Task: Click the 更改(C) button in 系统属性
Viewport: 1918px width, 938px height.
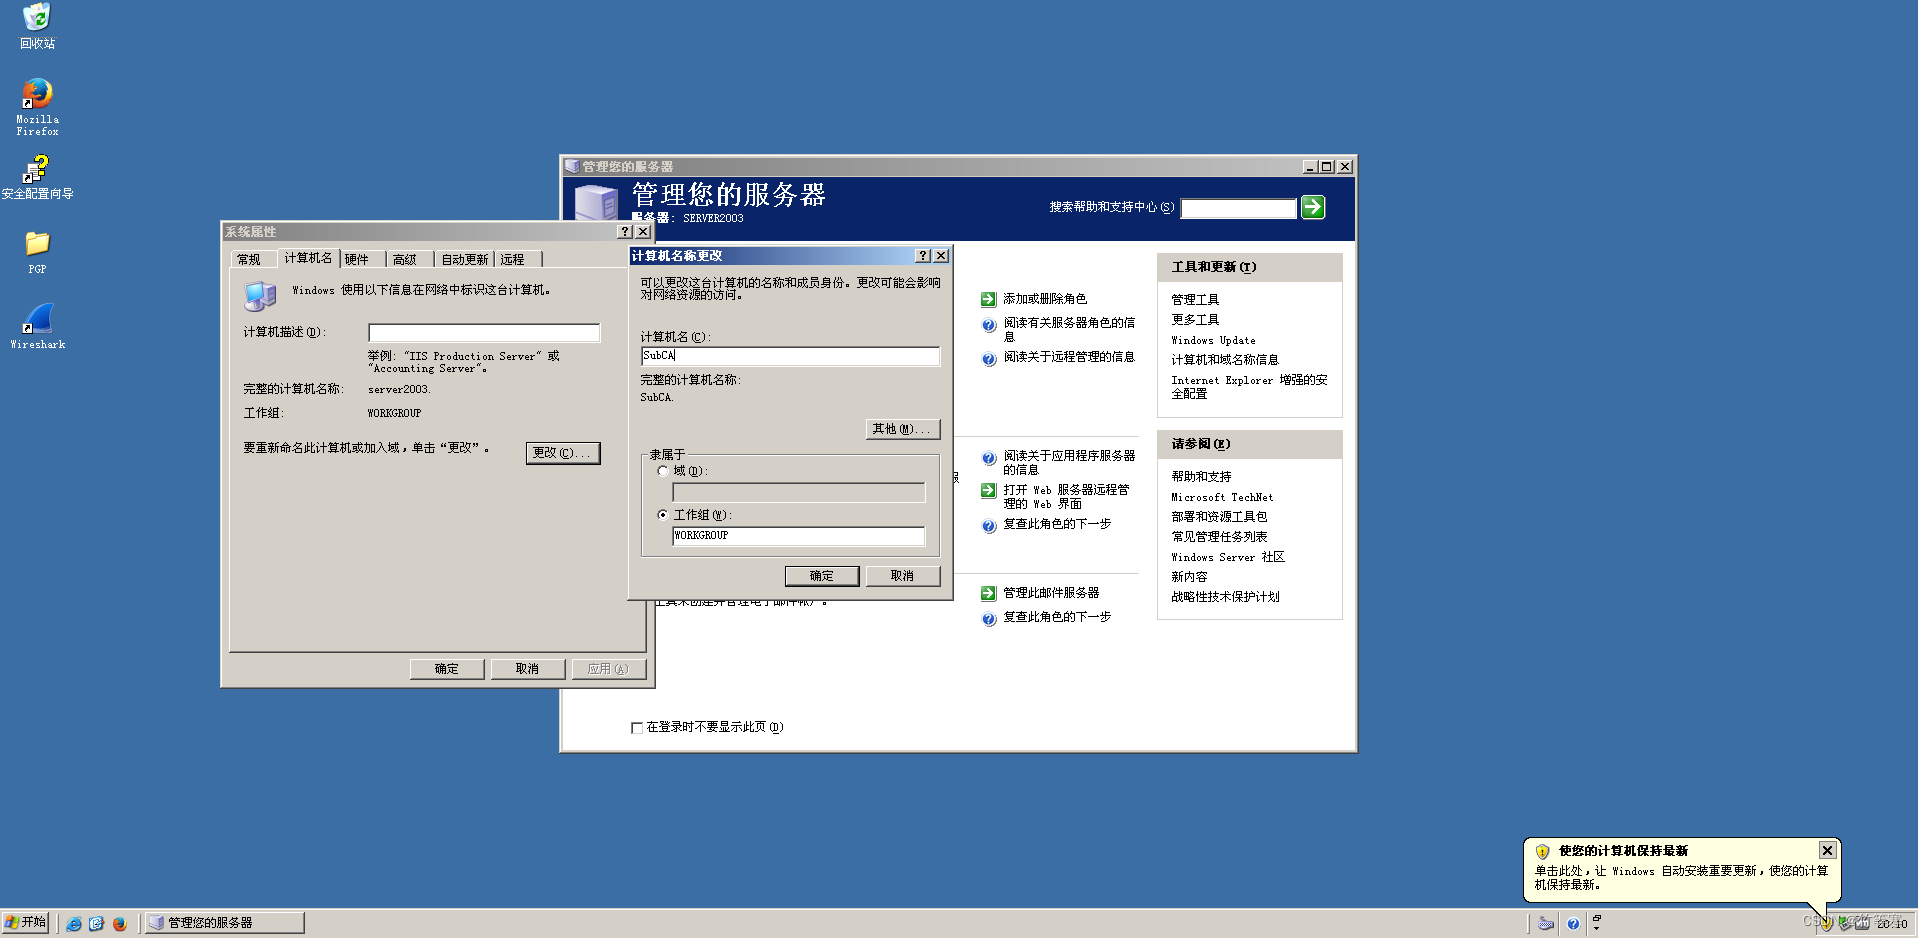Action: (563, 453)
